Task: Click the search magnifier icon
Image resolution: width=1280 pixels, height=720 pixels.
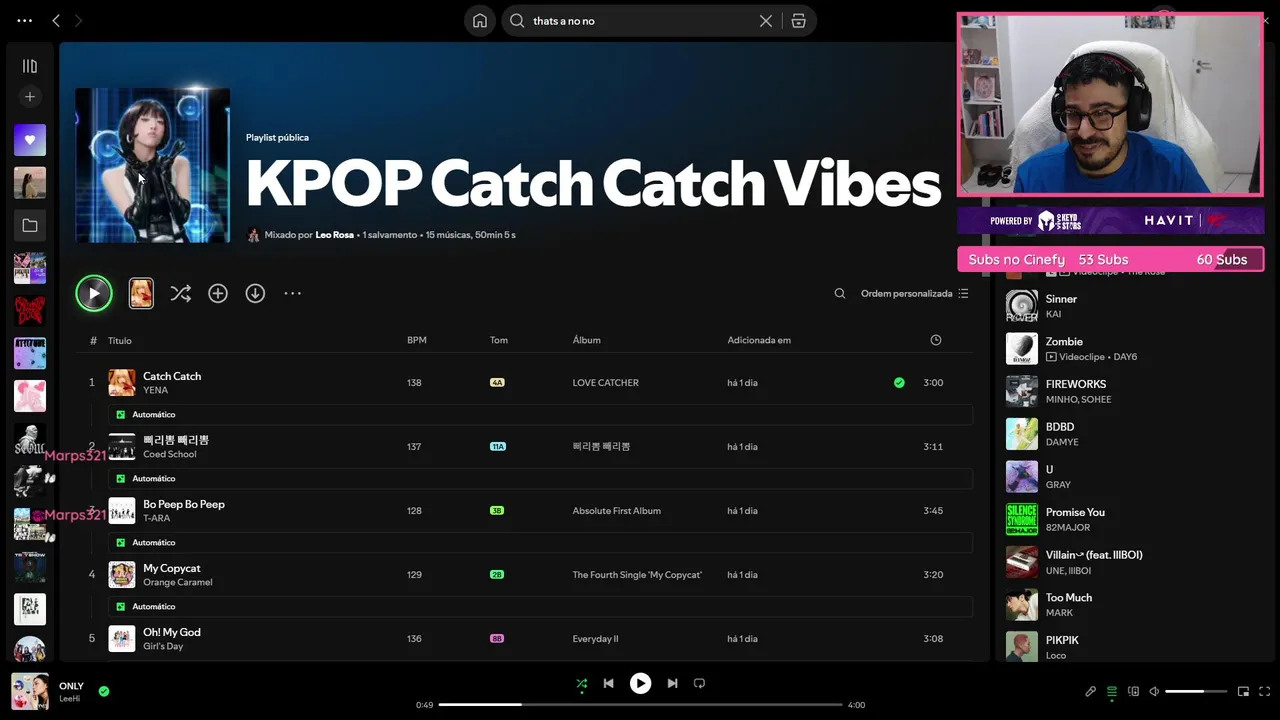Action: (517, 20)
